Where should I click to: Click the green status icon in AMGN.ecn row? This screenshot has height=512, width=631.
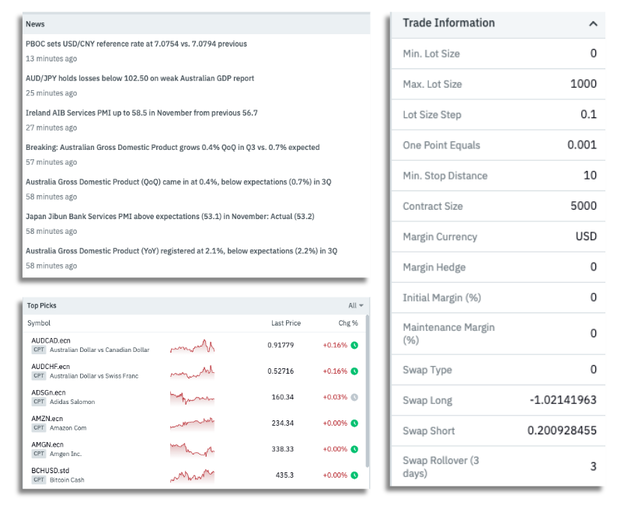point(354,449)
